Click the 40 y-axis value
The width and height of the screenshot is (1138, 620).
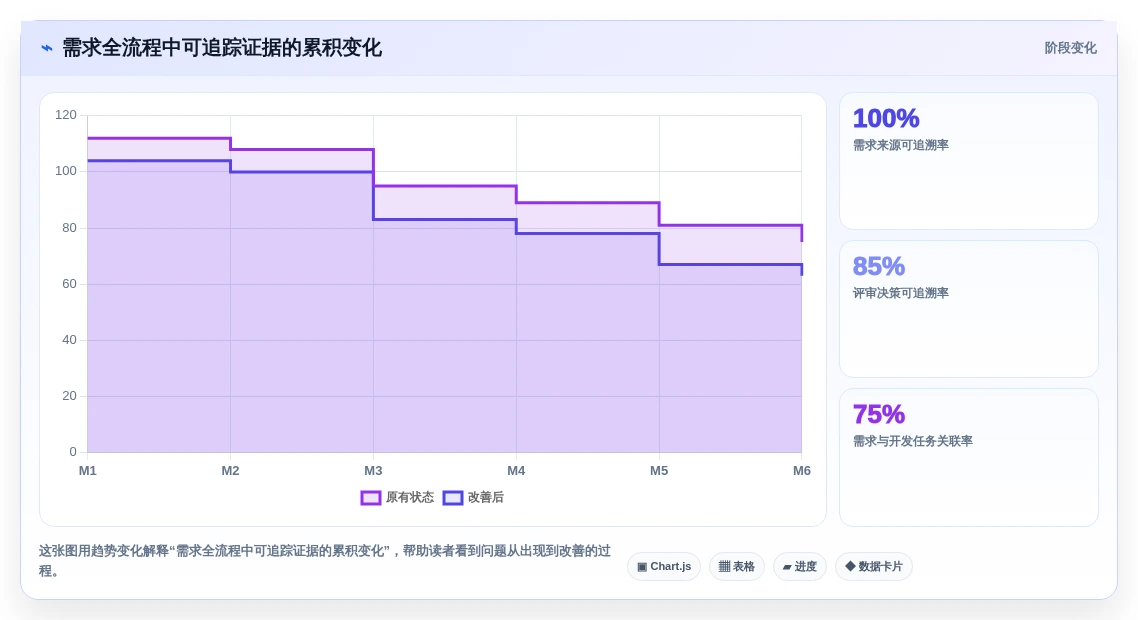pos(69,339)
